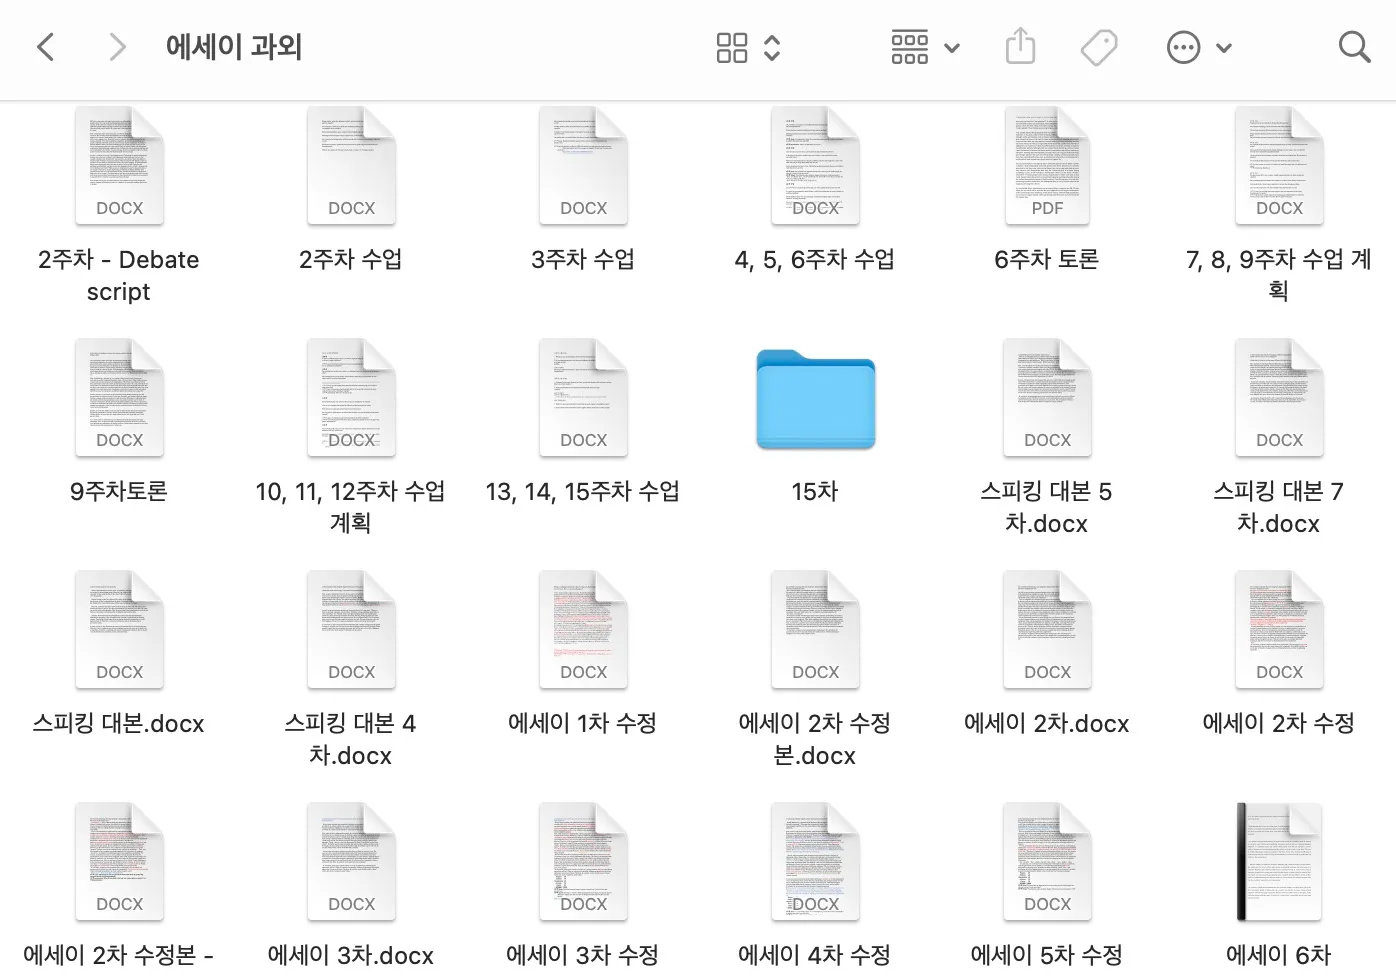Open the ellipsis More actions menu
Image resolution: width=1396 pixels, height=976 pixels.
[1199, 47]
